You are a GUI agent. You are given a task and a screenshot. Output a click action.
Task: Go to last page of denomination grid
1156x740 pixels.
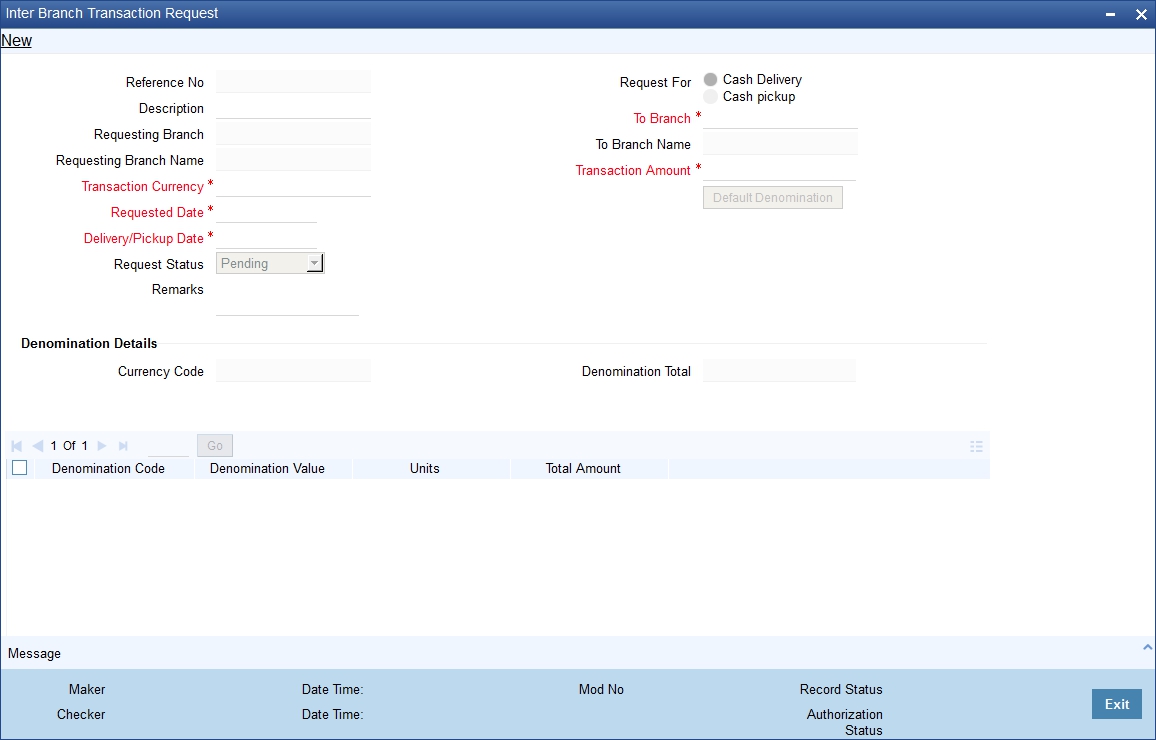tap(123, 446)
